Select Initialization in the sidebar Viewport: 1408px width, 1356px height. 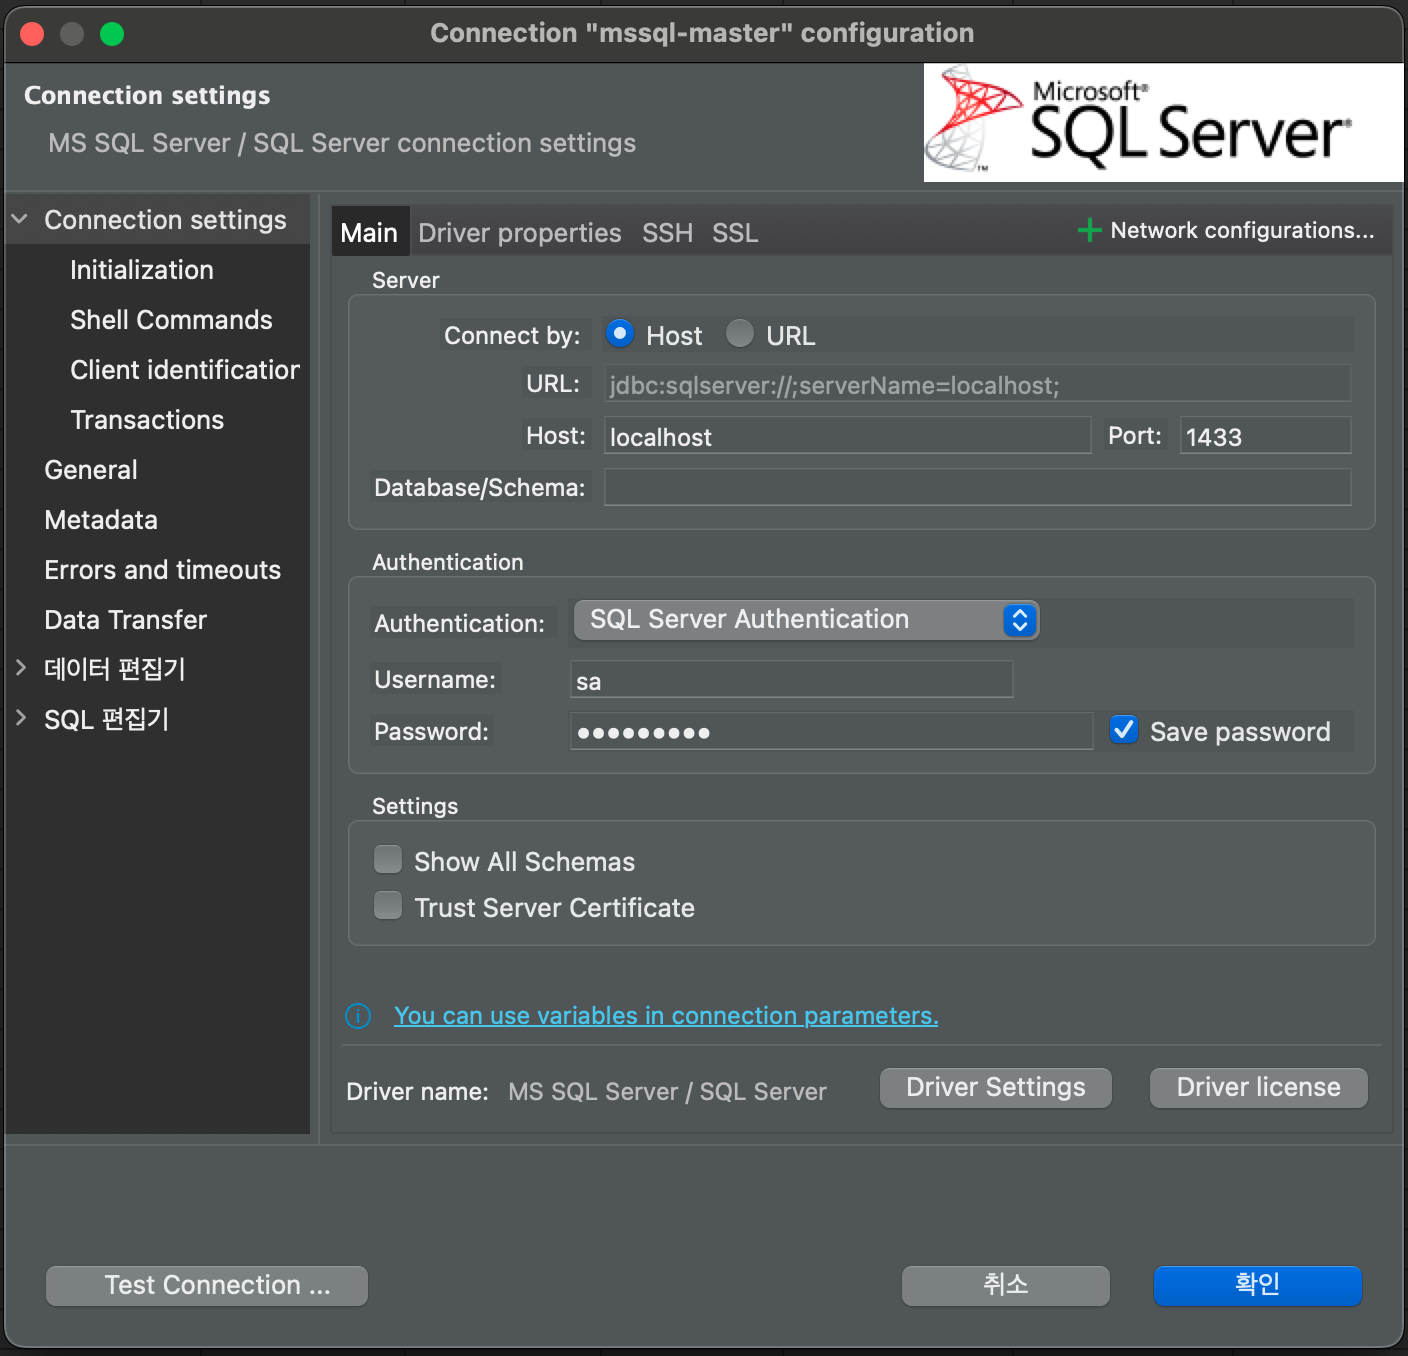coord(142,270)
